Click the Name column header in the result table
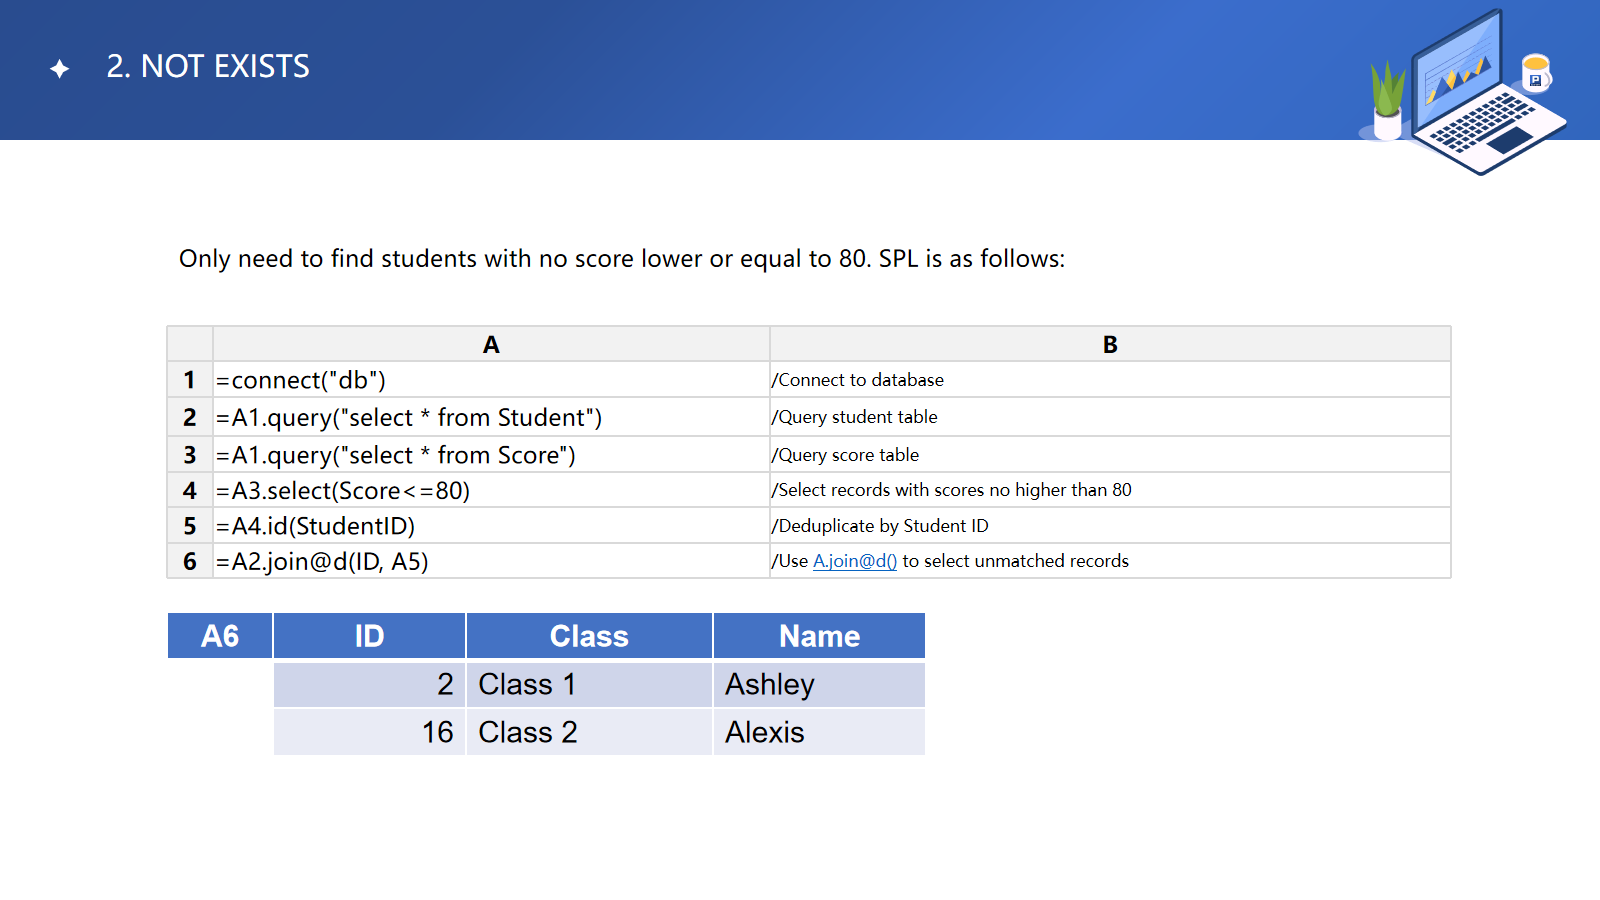The height and width of the screenshot is (900, 1600). pos(819,636)
